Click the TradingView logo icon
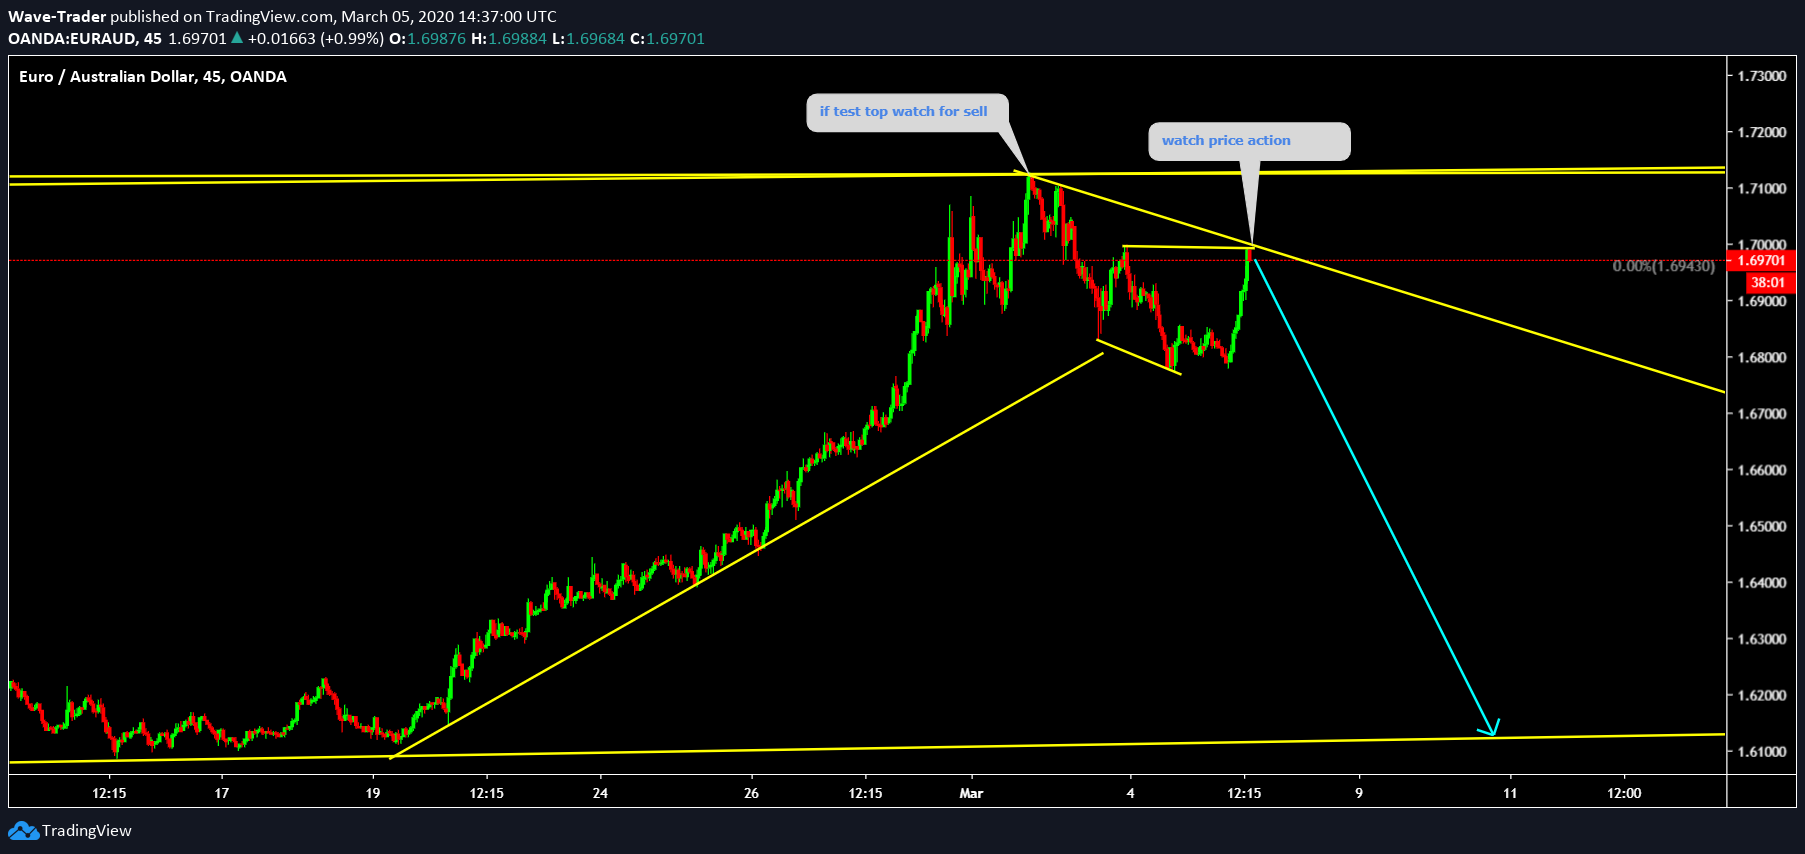1805x854 pixels. click(x=23, y=831)
